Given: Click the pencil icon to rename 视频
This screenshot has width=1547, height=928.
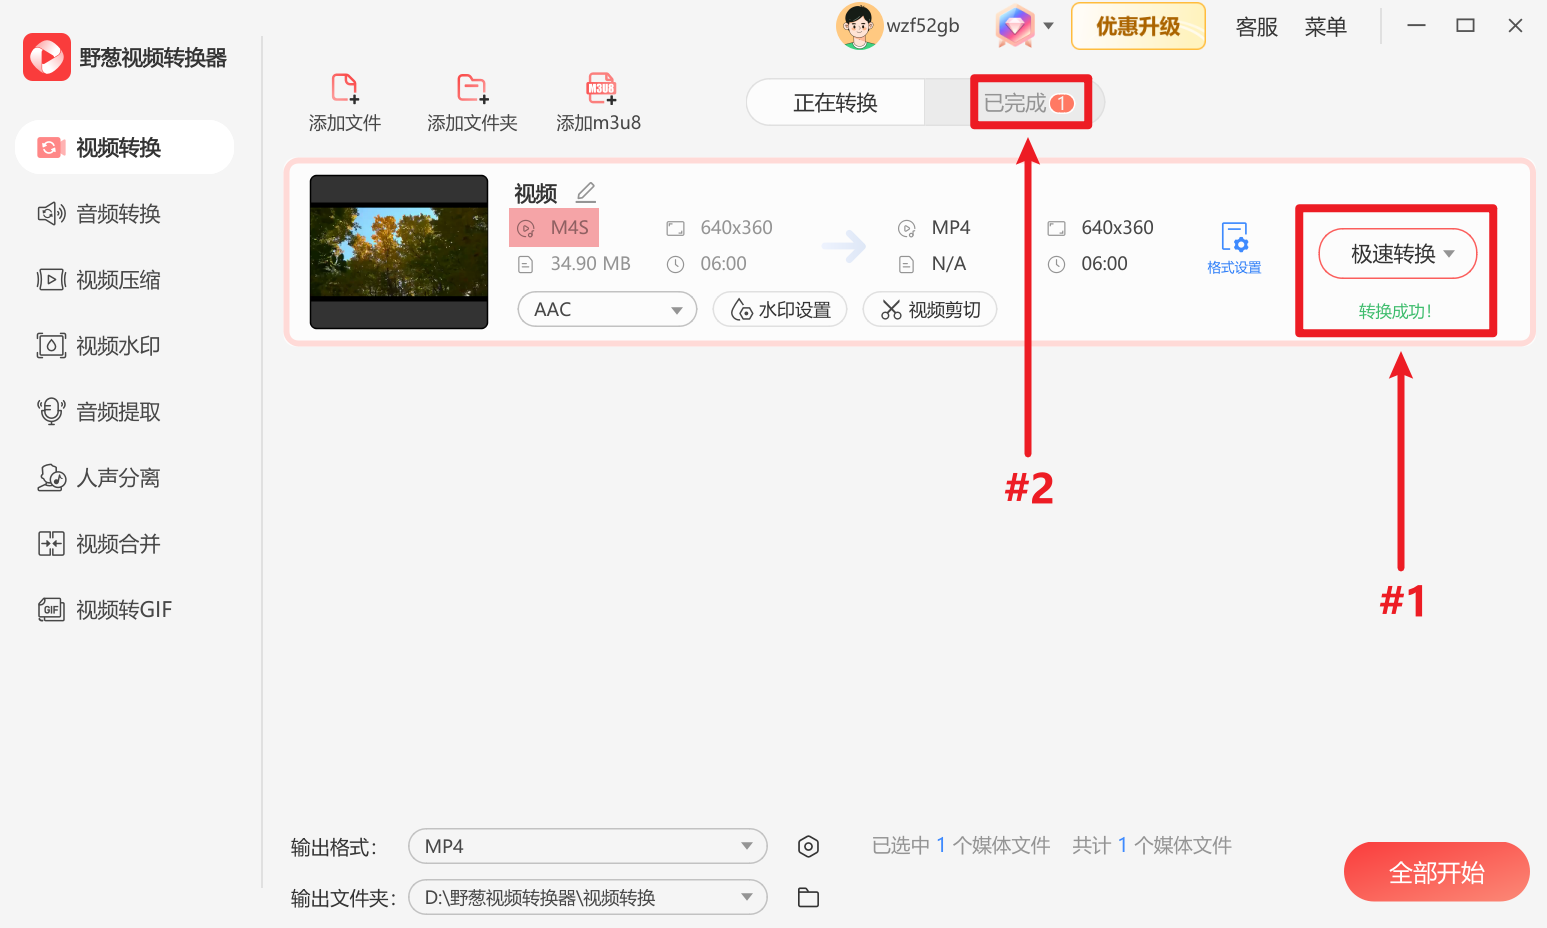Looking at the screenshot, I should coord(586,191).
